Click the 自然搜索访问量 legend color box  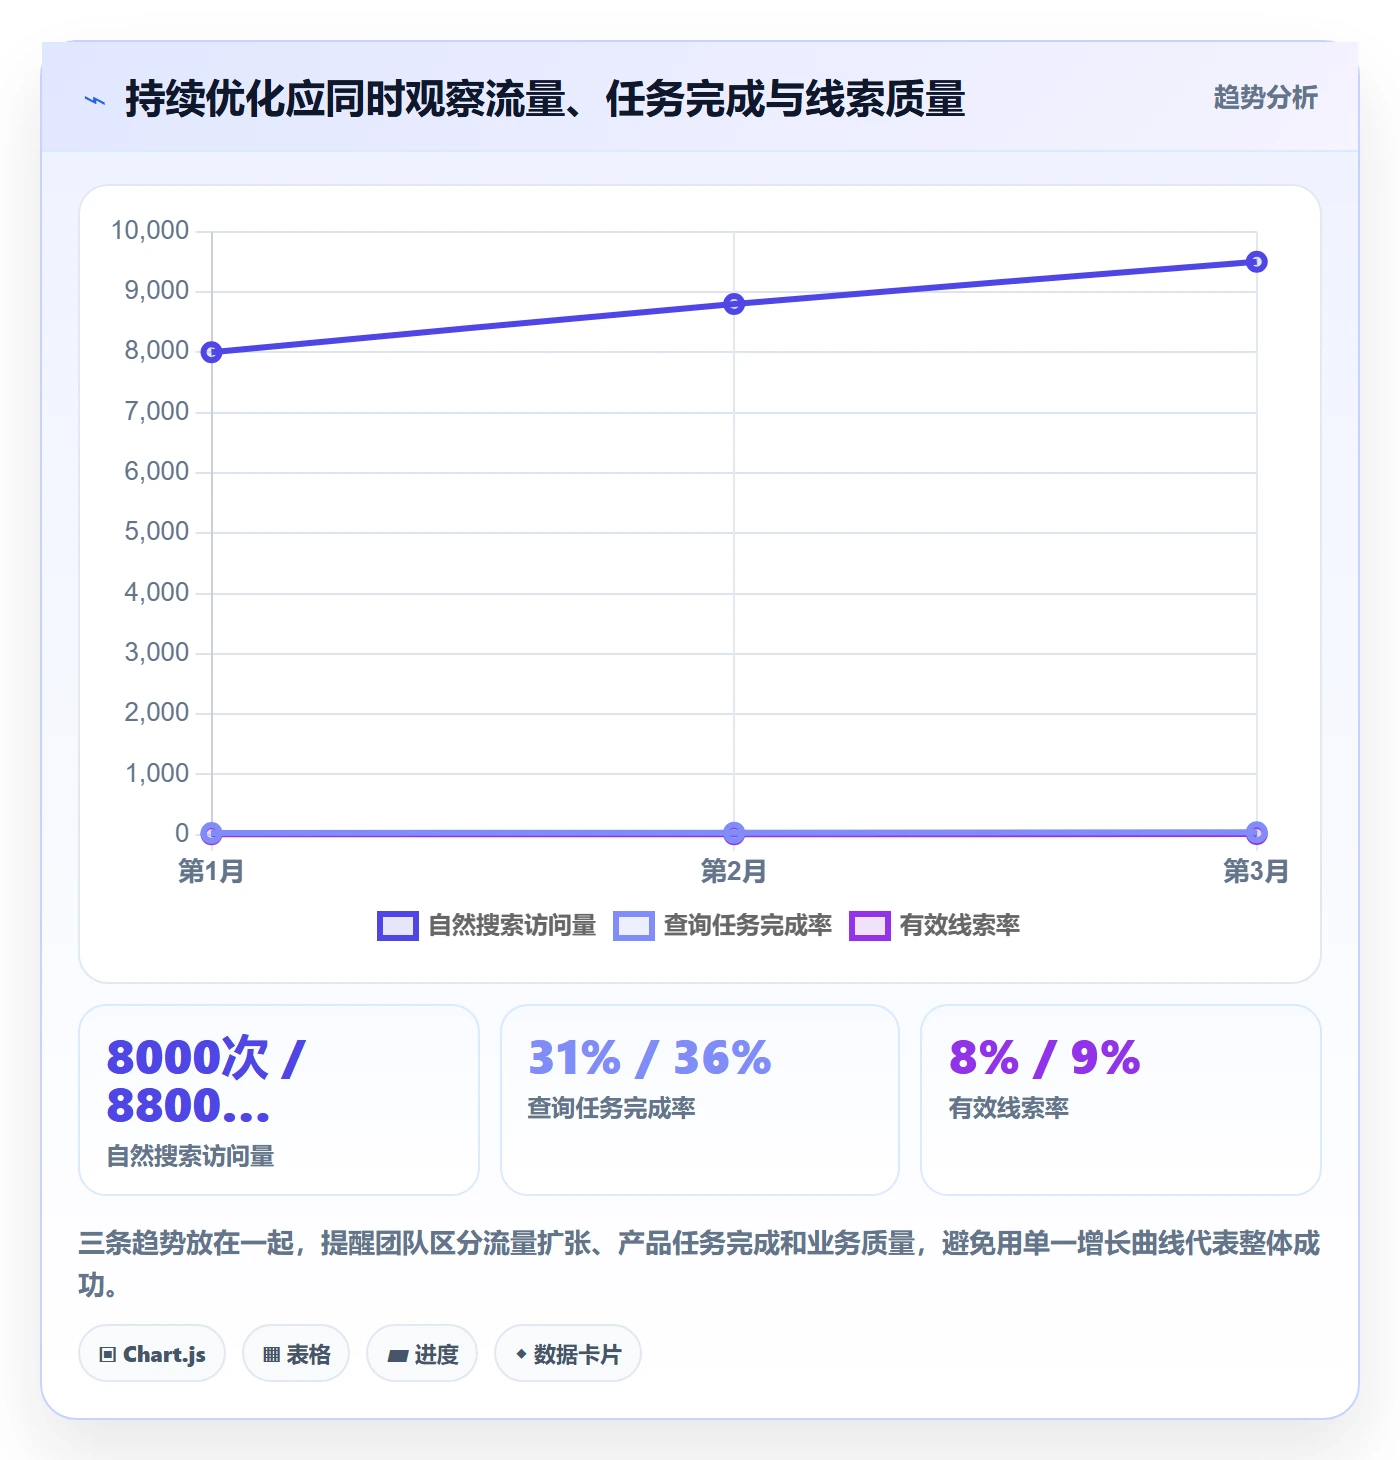coord(397,926)
